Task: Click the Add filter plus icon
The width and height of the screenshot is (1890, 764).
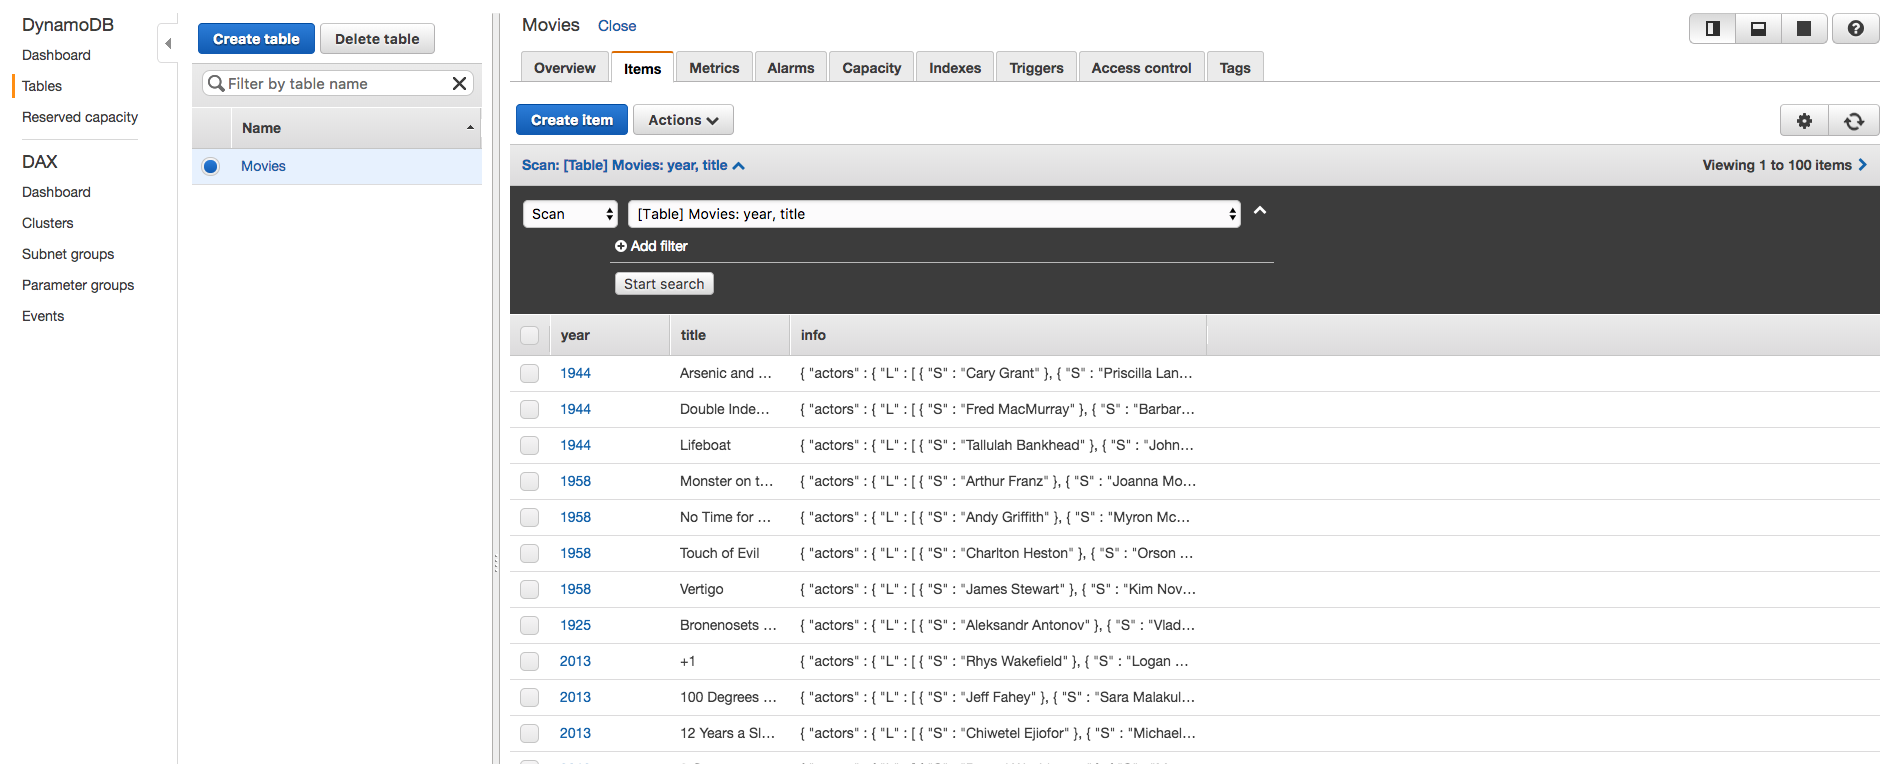Action: coord(621,246)
